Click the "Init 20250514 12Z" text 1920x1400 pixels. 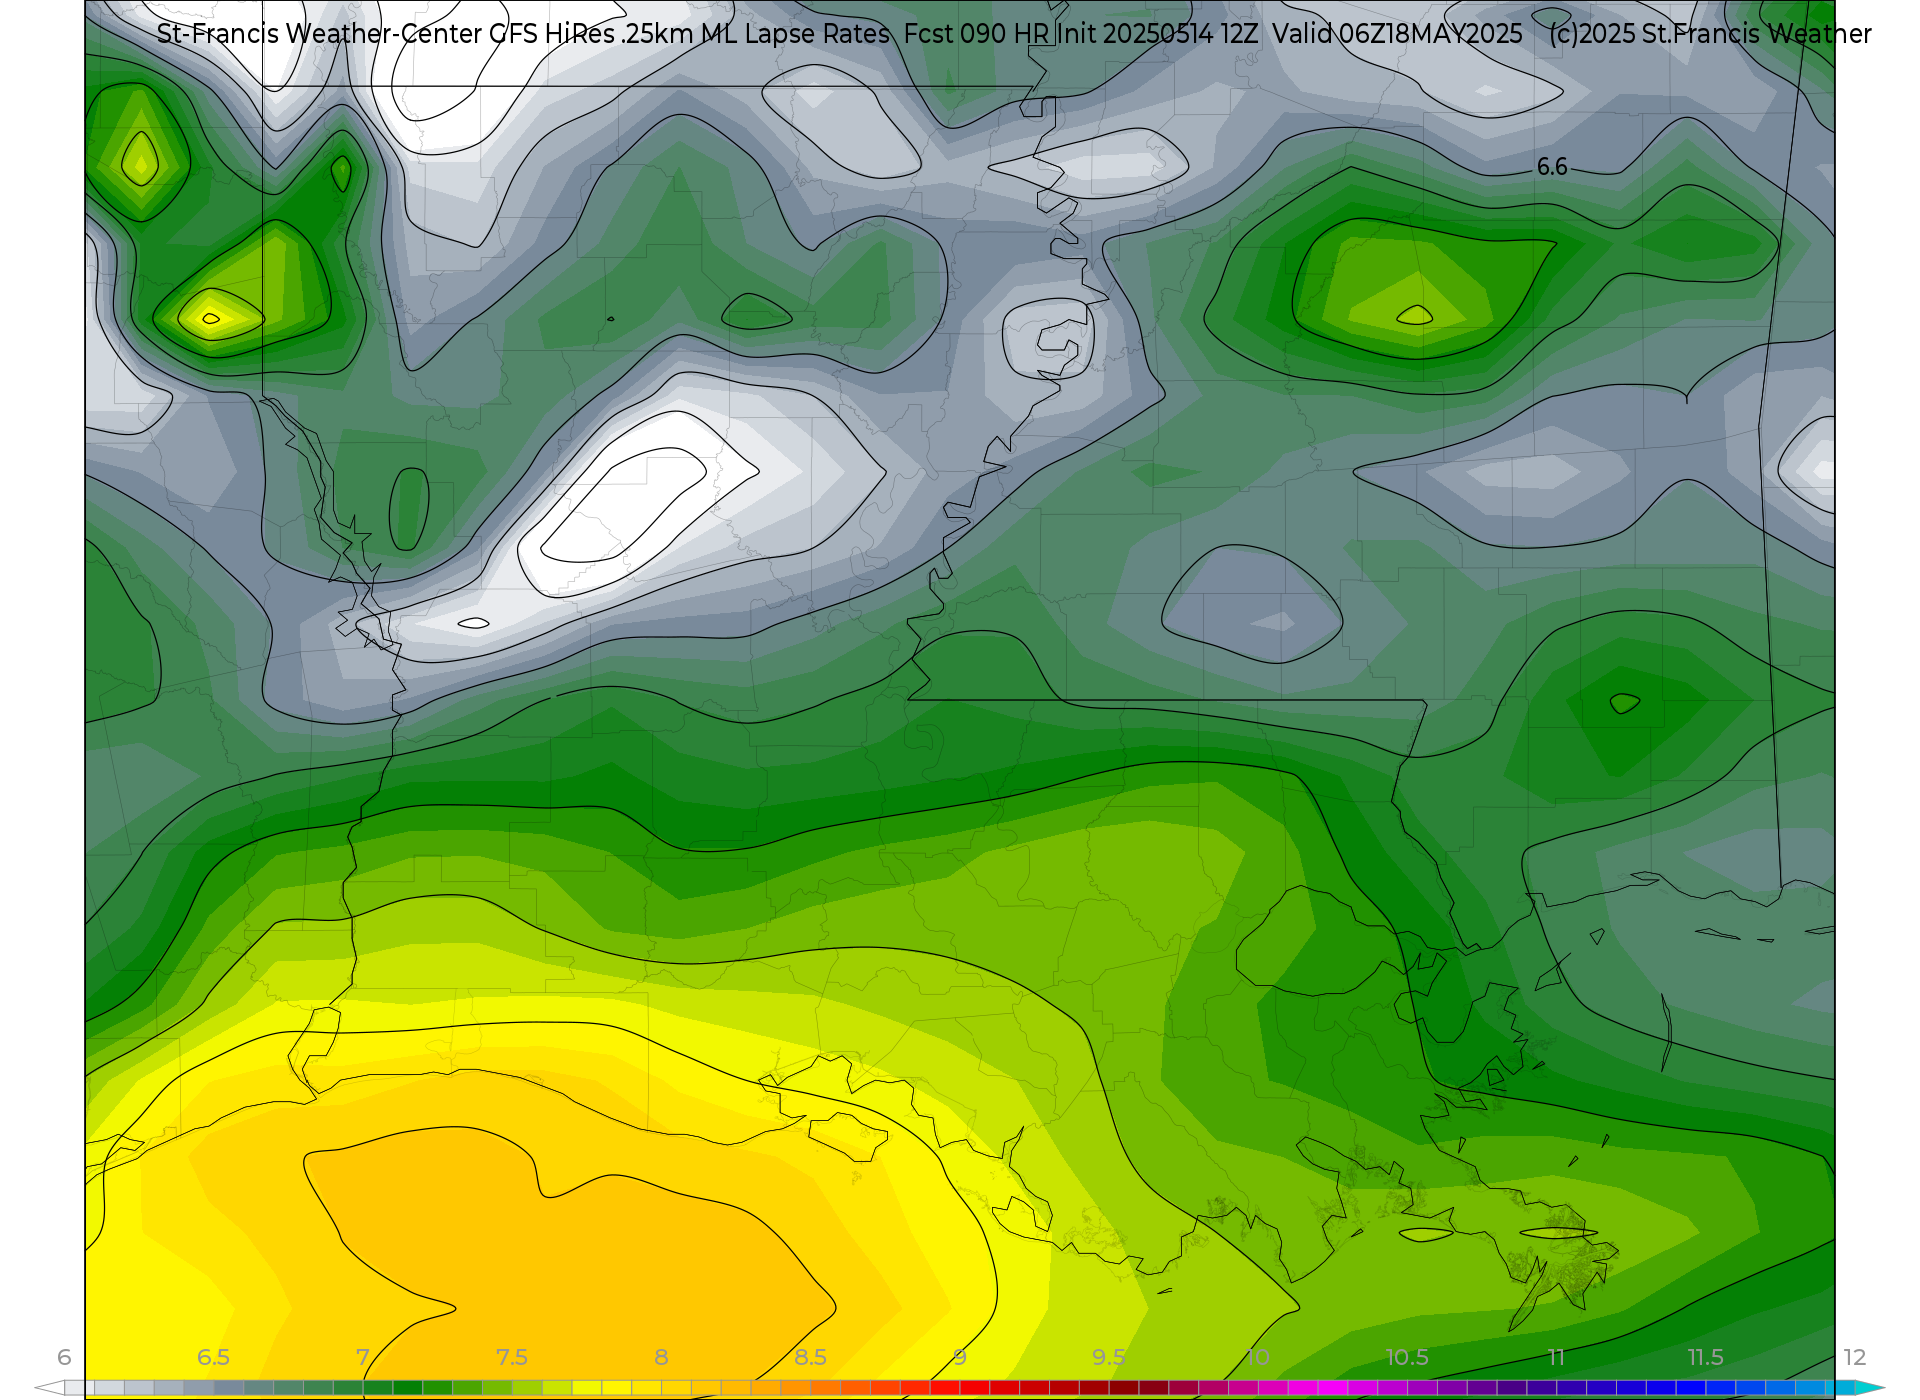(x=1158, y=34)
